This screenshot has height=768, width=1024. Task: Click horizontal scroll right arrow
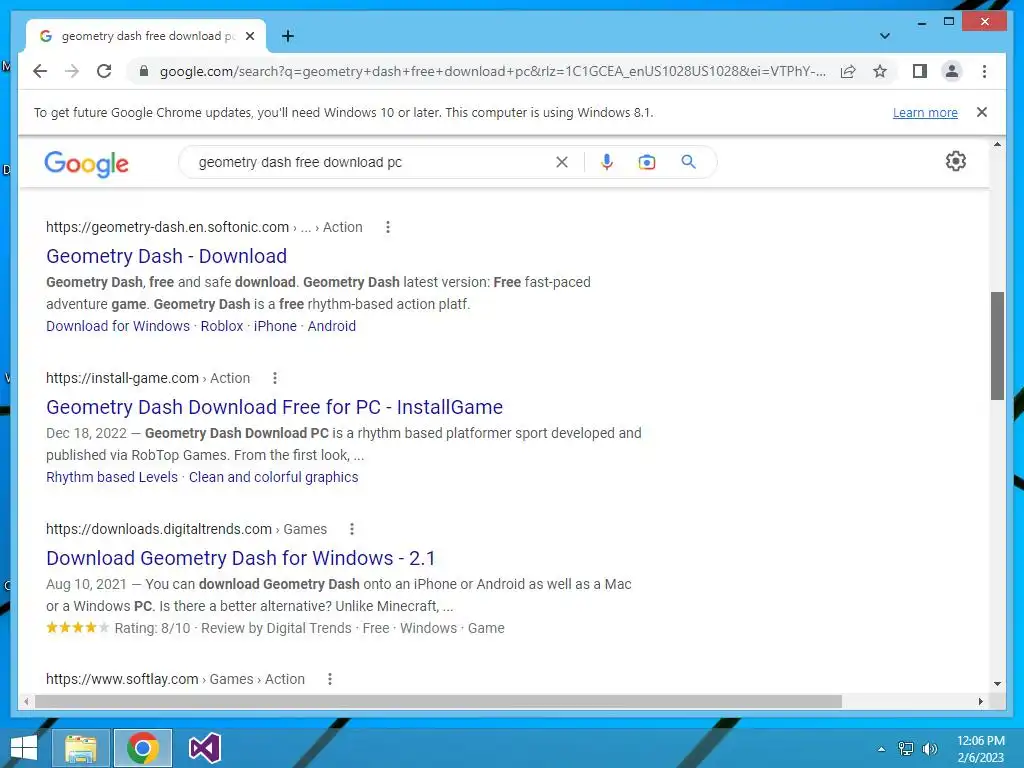(980, 701)
